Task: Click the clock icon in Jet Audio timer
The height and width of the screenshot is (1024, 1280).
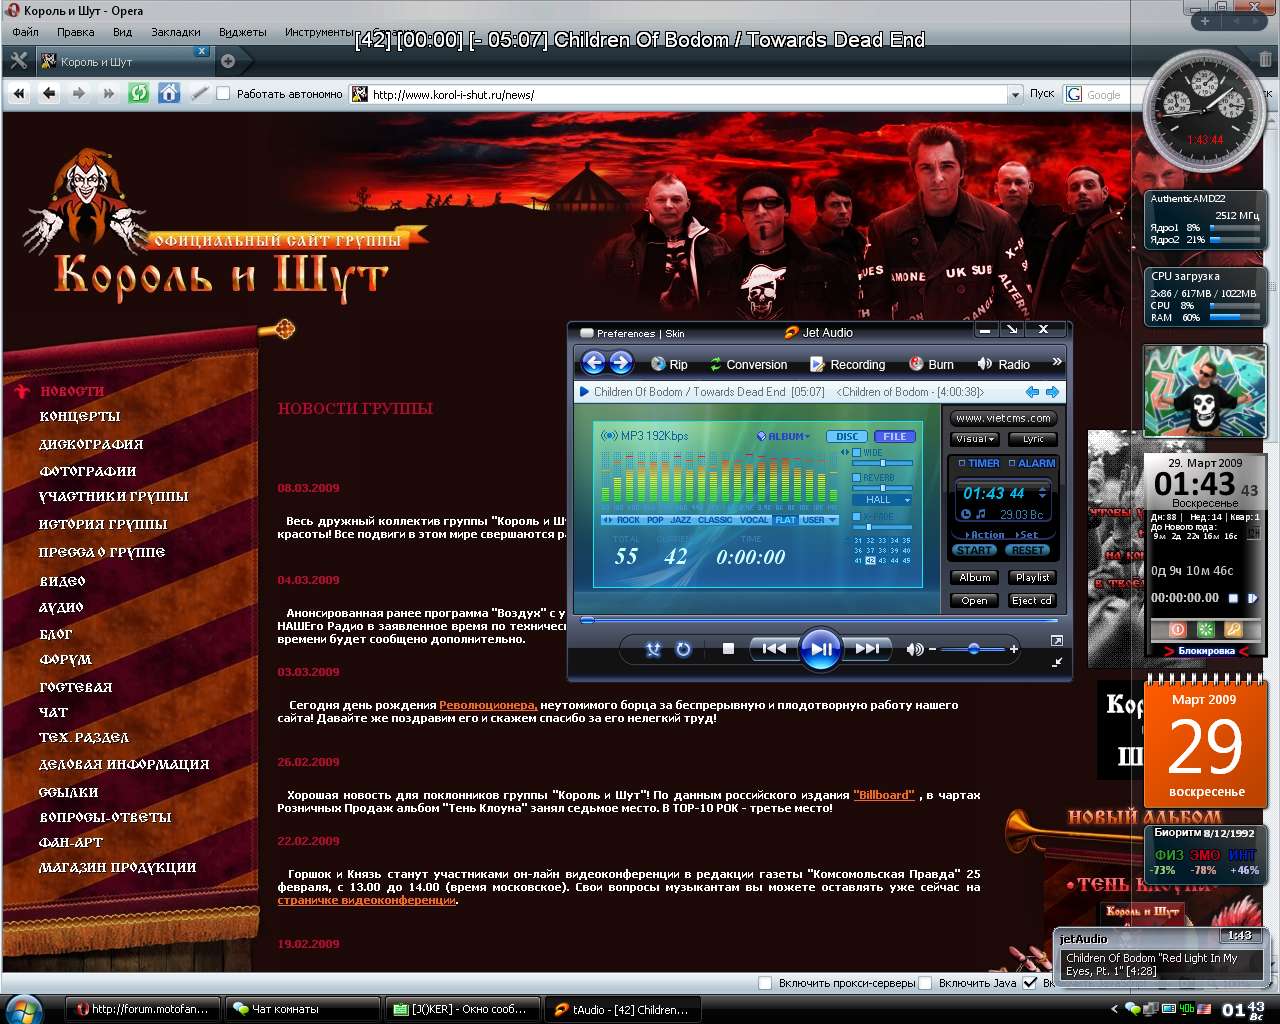Action: point(966,515)
